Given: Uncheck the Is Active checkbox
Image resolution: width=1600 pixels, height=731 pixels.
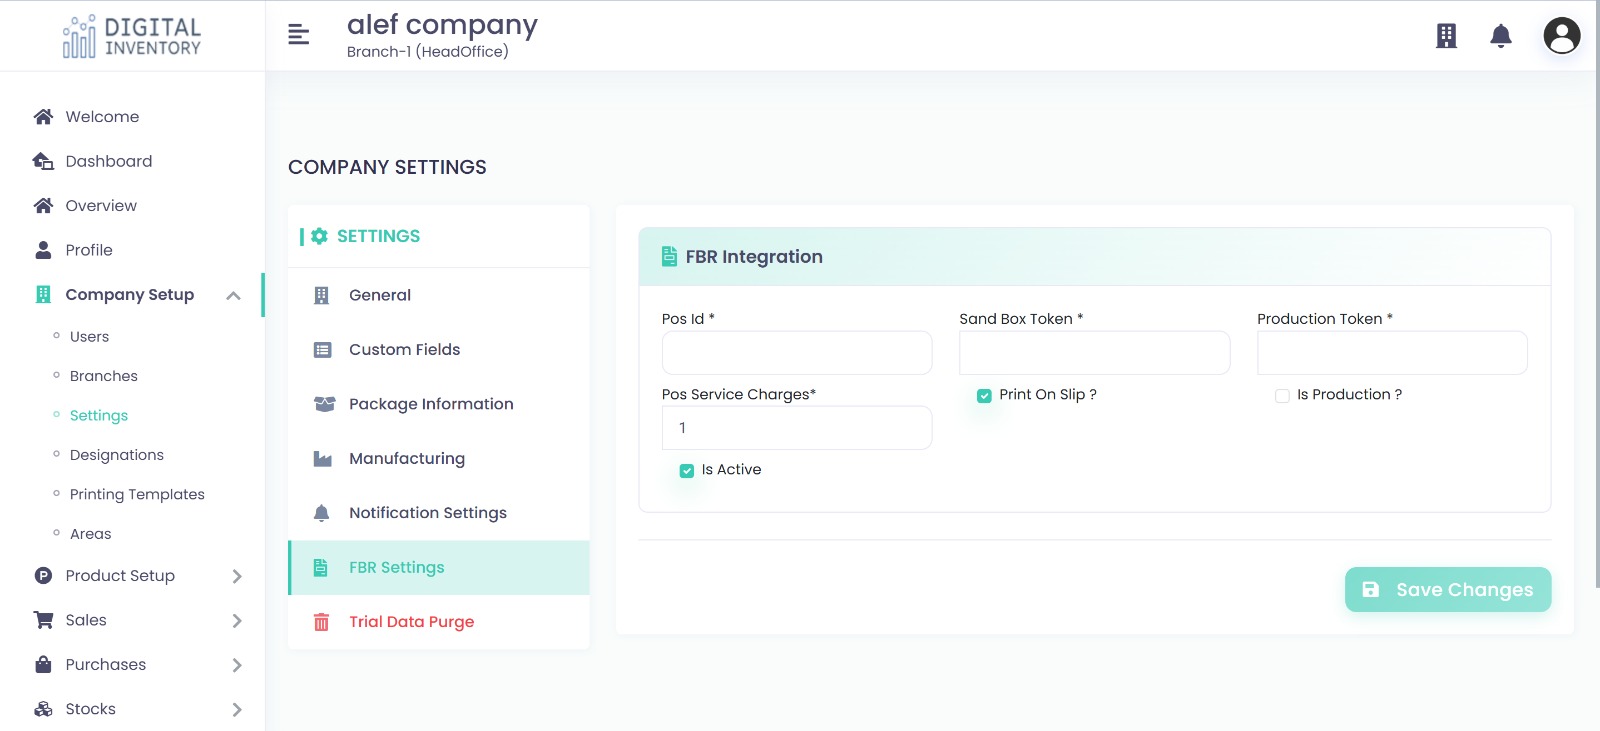Looking at the screenshot, I should (686, 471).
